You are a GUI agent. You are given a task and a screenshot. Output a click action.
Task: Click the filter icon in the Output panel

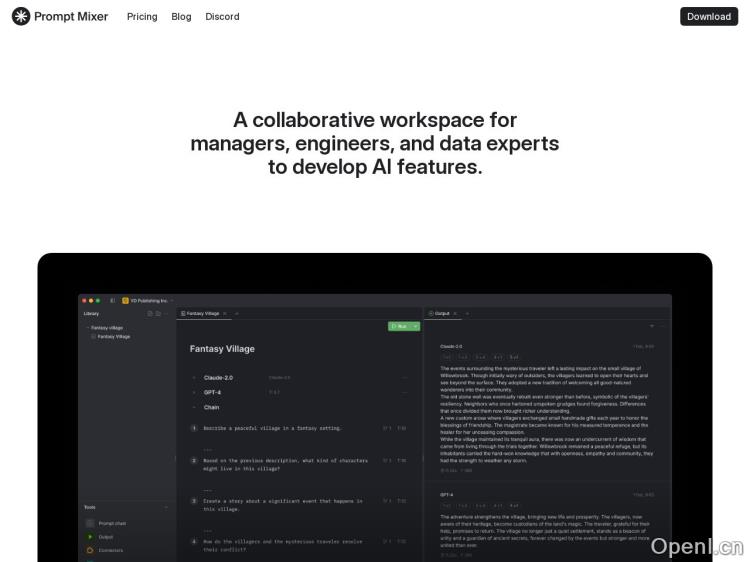pos(652,326)
